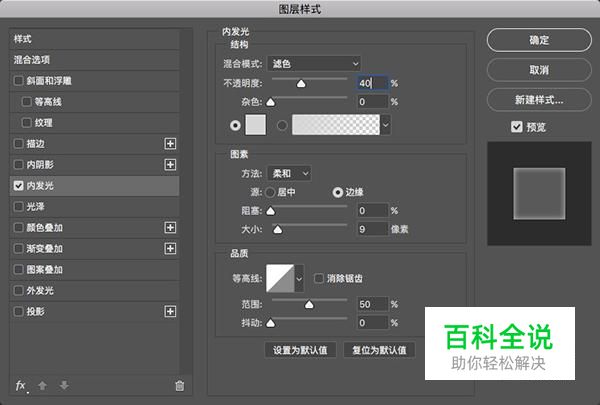Image resolution: width=600 pixels, height=405 pixels.
Task: Click the 抖动 jitter slider handle
Action: (x=271, y=323)
